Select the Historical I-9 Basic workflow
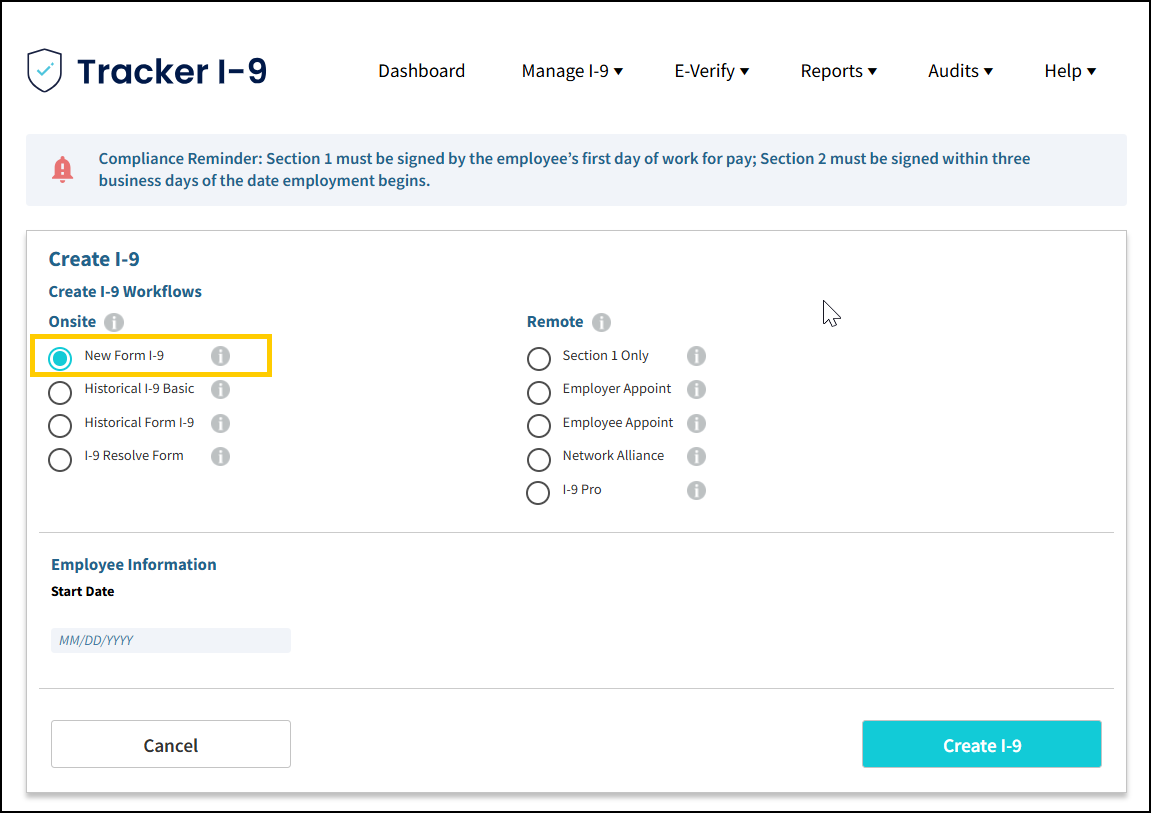This screenshot has width=1151, height=813. coord(60,392)
